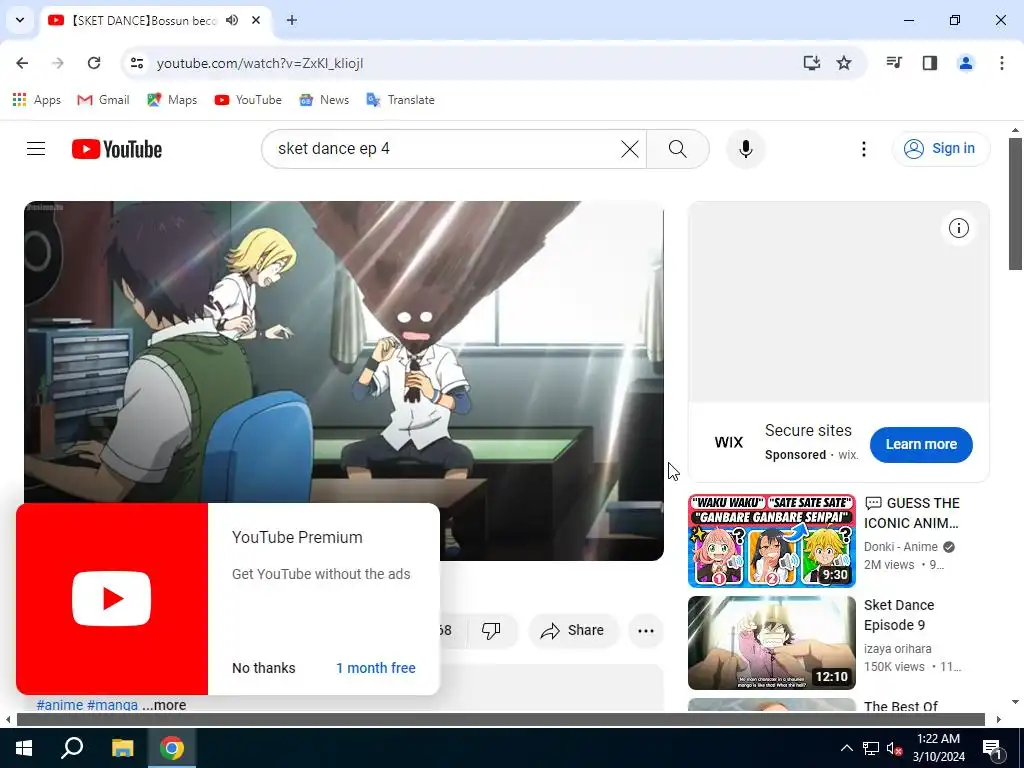Play the Sket Dance Episode 9 thumbnail
The width and height of the screenshot is (1024, 768).
(771, 643)
